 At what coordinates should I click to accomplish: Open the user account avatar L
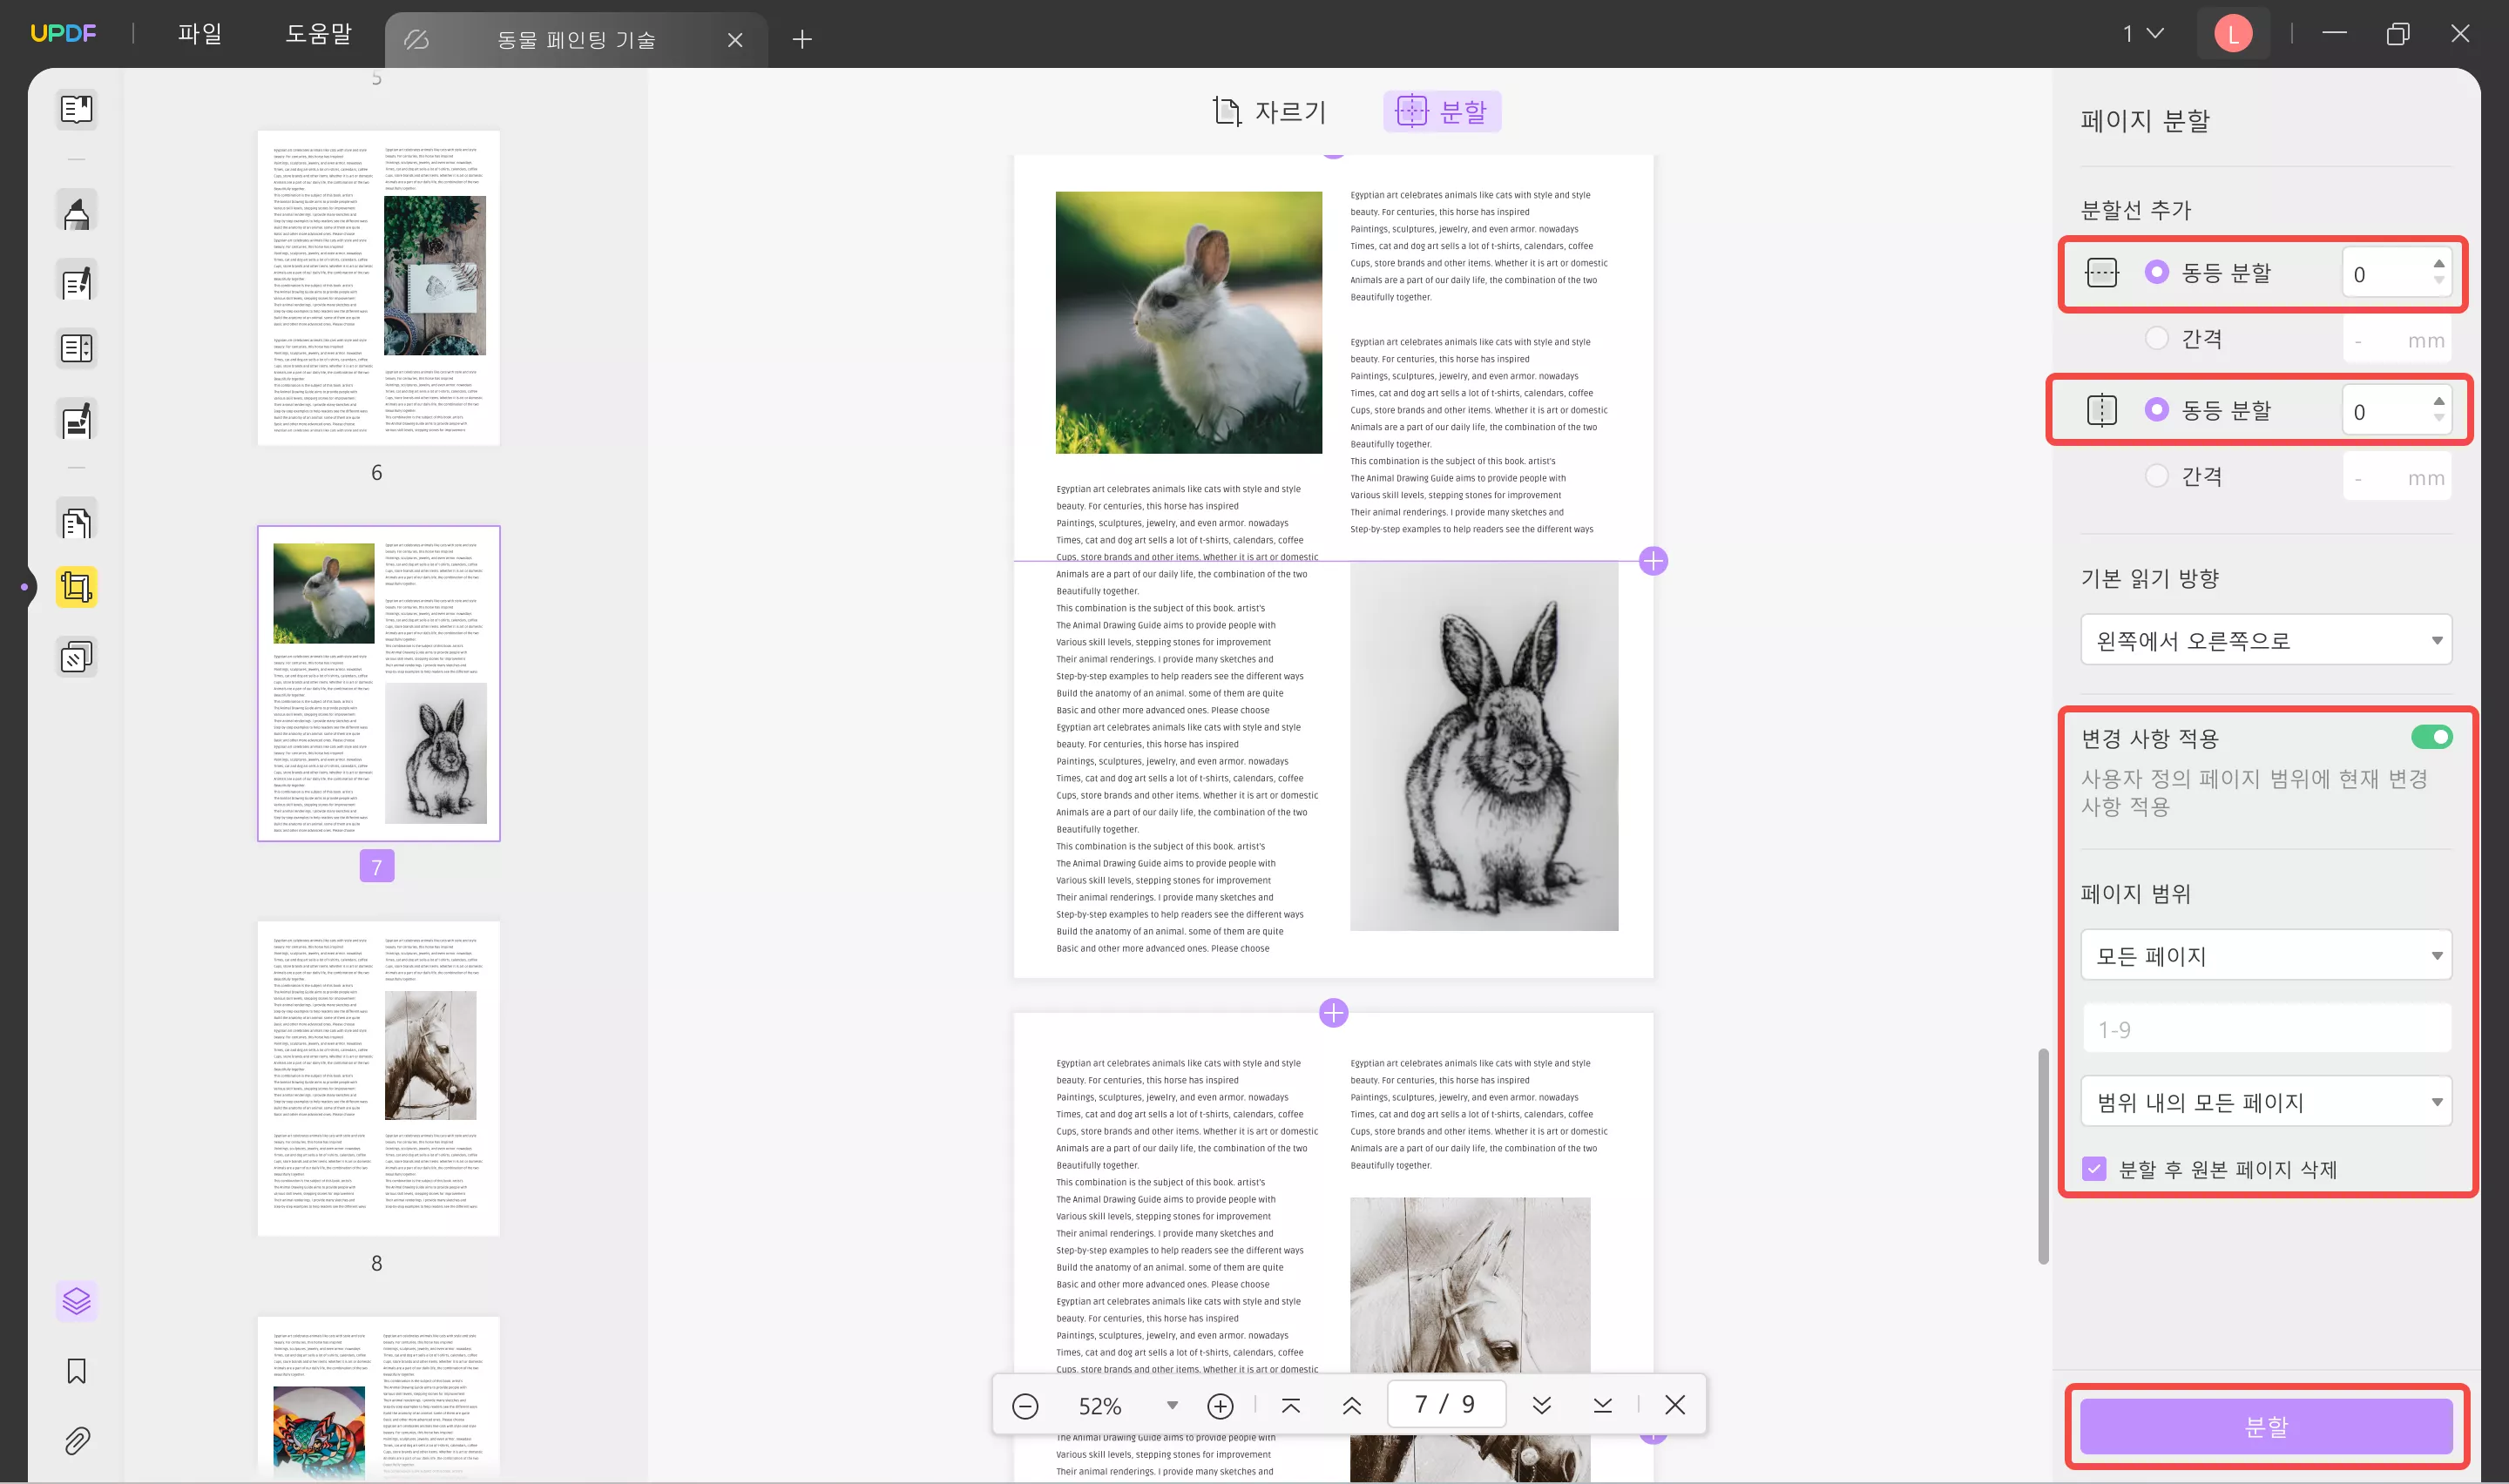[x=2233, y=34]
